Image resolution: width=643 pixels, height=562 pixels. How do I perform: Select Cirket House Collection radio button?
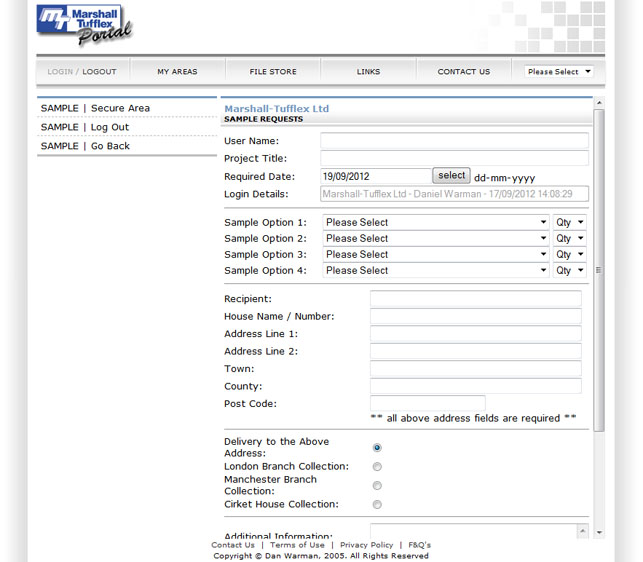(x=377, y=504)
